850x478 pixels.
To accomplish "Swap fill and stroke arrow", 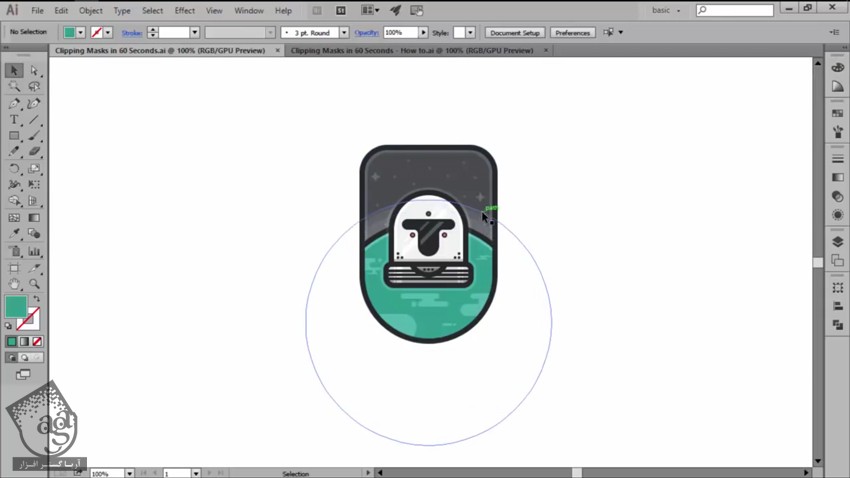I will click(x=37, y=299).
